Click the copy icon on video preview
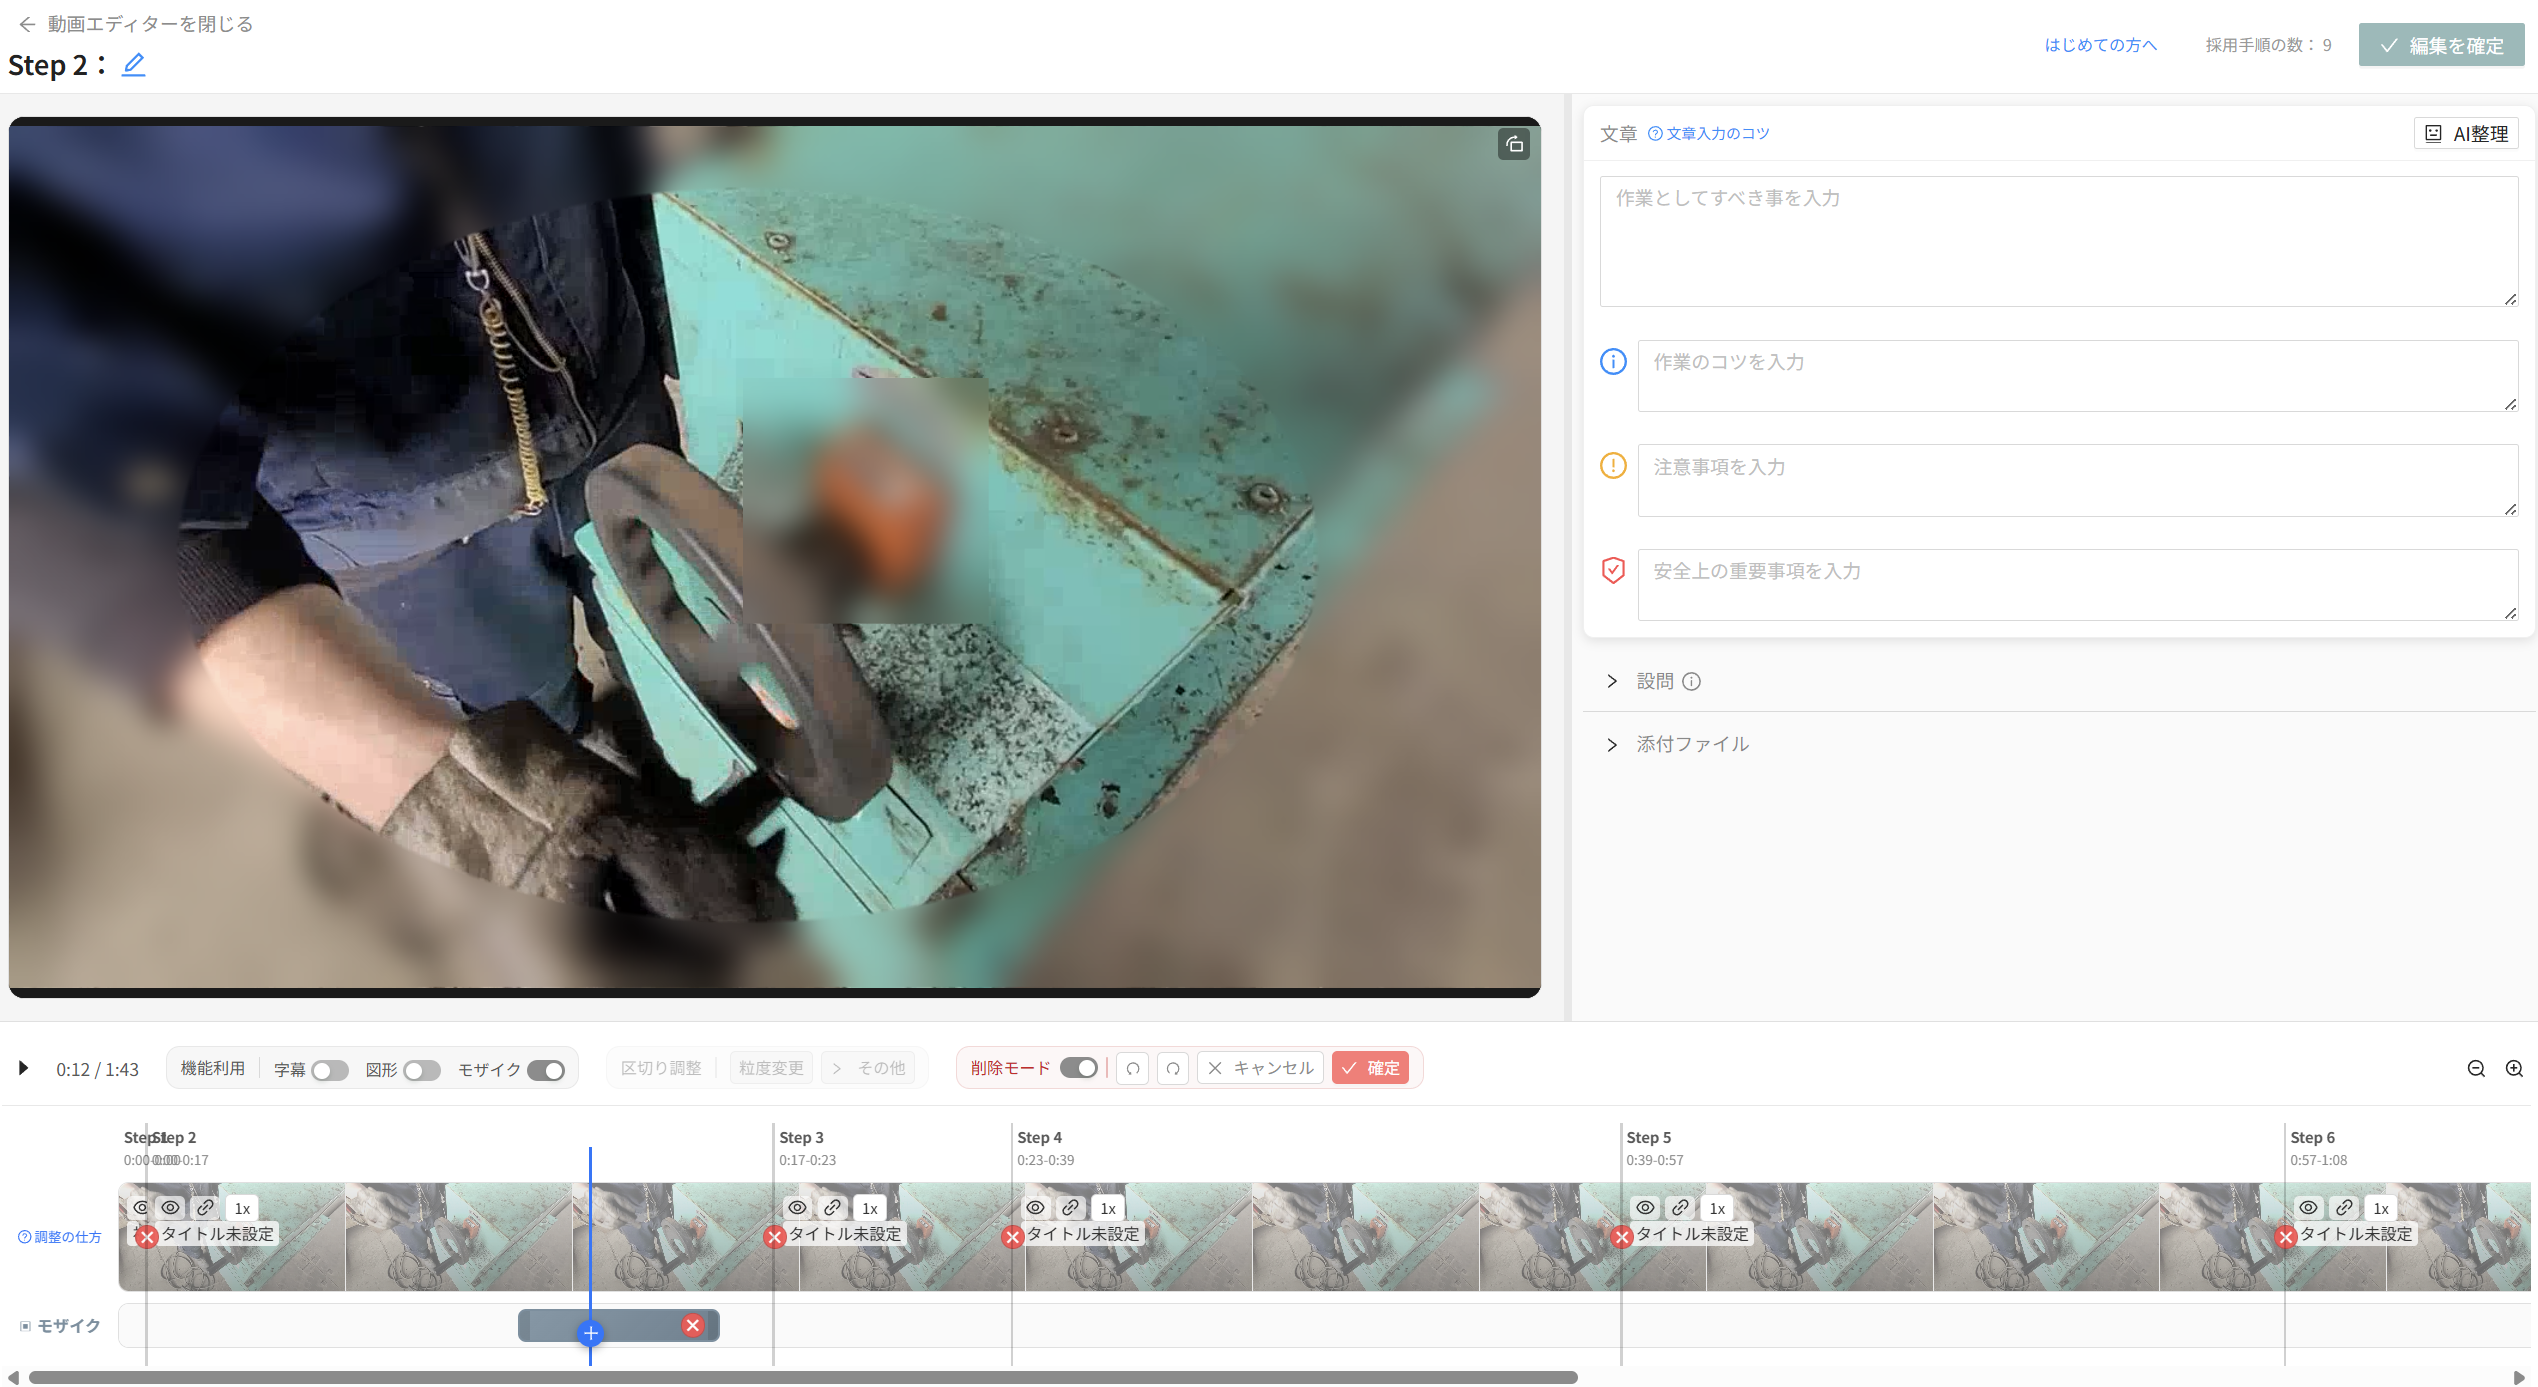The width and height of the screenshot is (2538, 1387). click(x=1514, y=144)
